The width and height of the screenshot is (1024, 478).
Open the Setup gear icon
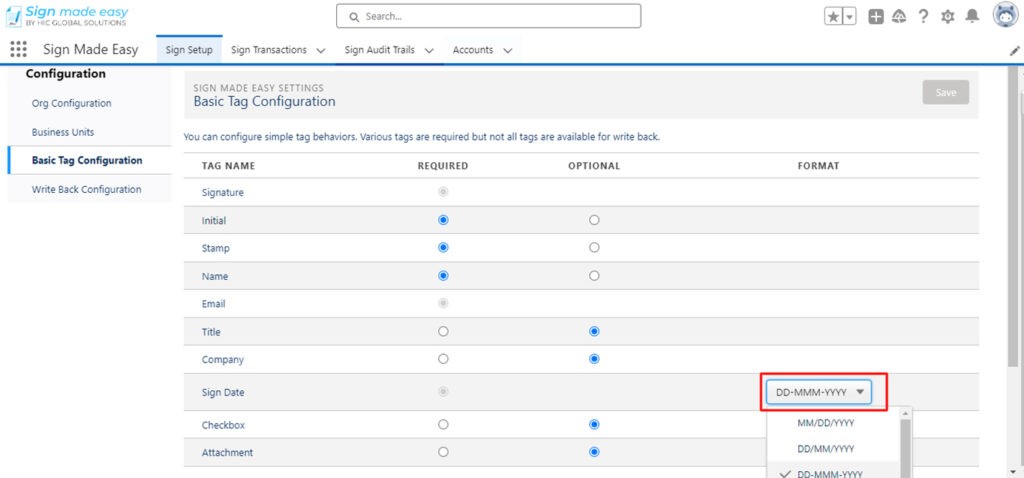pyautogui.click(x=947, y=17)
